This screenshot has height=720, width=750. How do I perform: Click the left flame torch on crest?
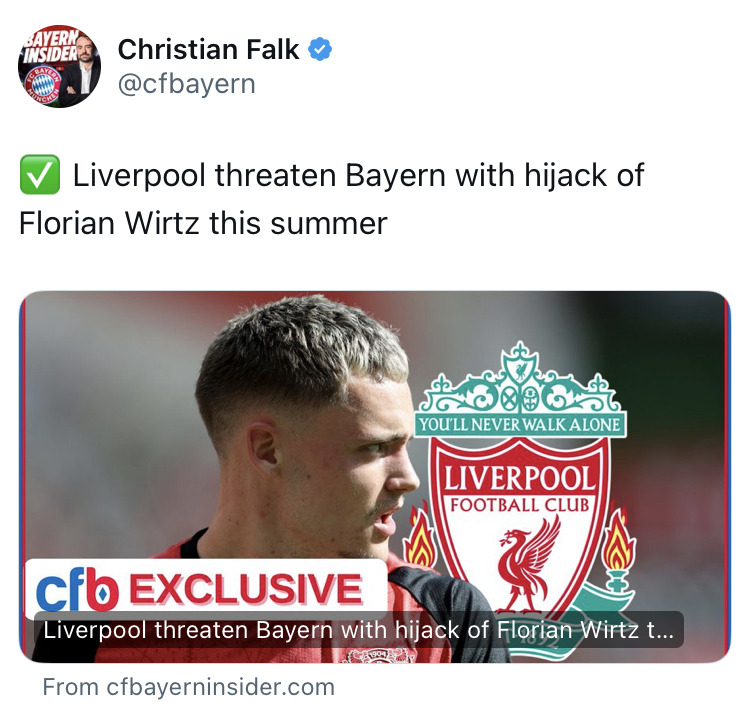pyautogui.click(x=420, y=536)
